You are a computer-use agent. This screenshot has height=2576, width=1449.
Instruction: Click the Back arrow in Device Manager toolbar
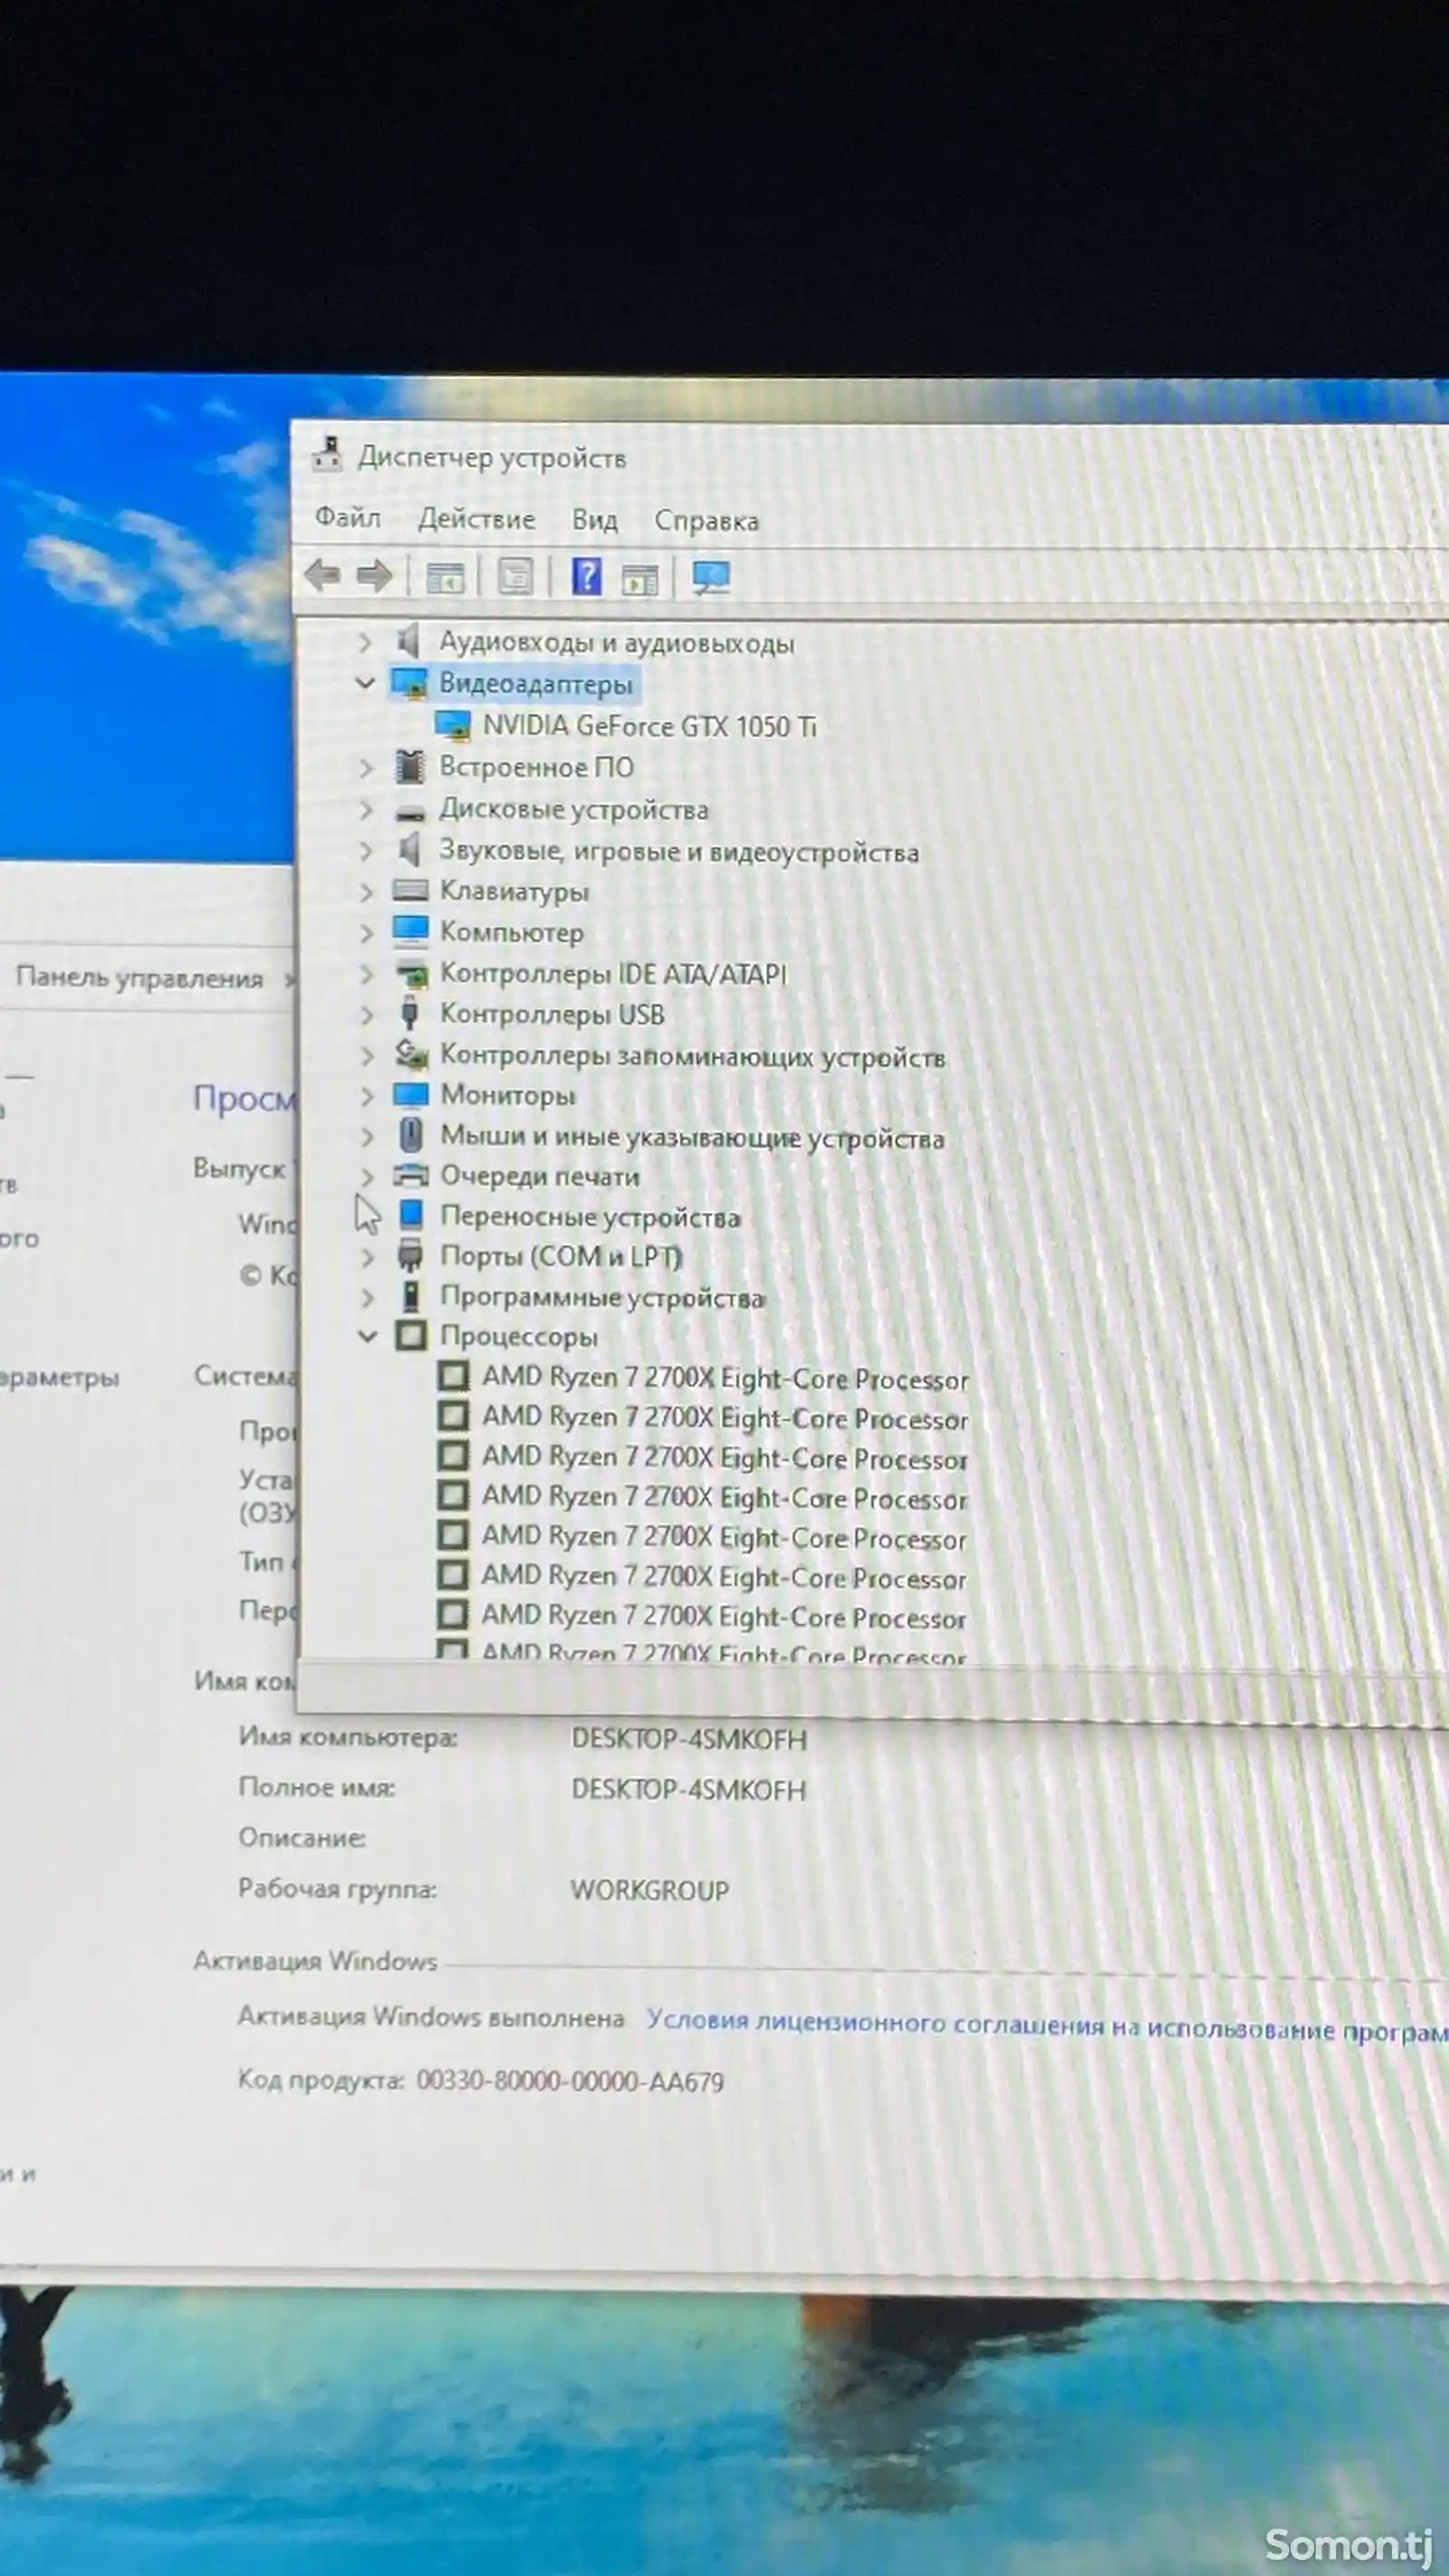pos(323,576)
